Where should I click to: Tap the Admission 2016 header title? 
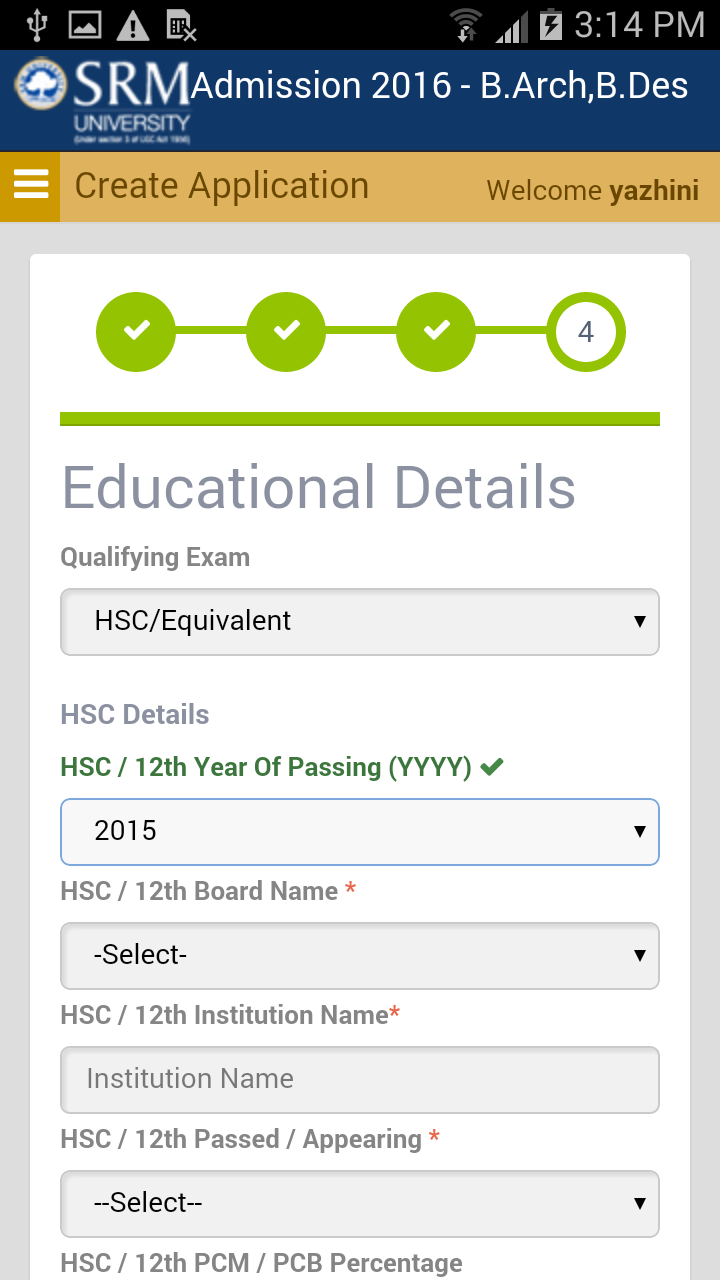click(440, 86)
